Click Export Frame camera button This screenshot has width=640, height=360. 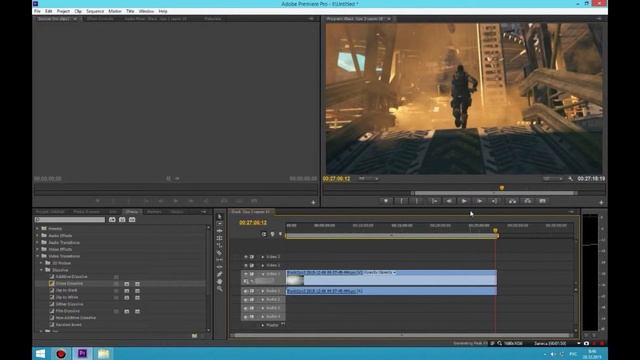(543, 201)
